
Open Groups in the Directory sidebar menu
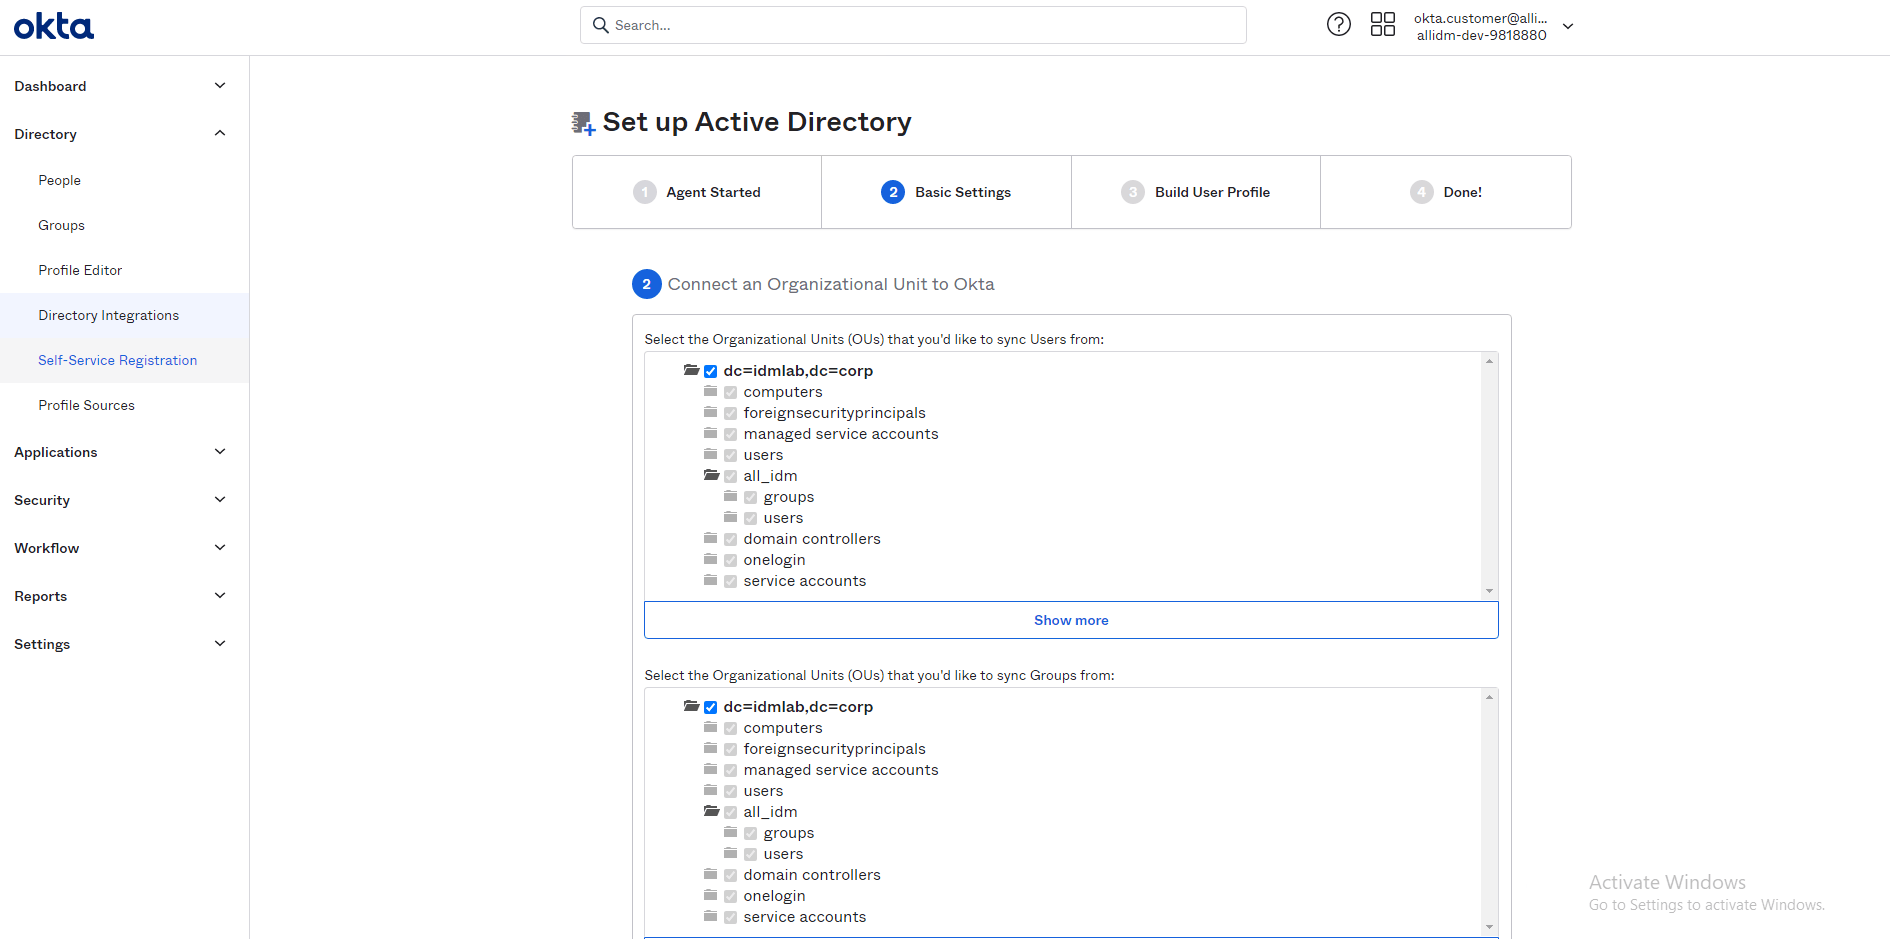click(x=62, y=225)
